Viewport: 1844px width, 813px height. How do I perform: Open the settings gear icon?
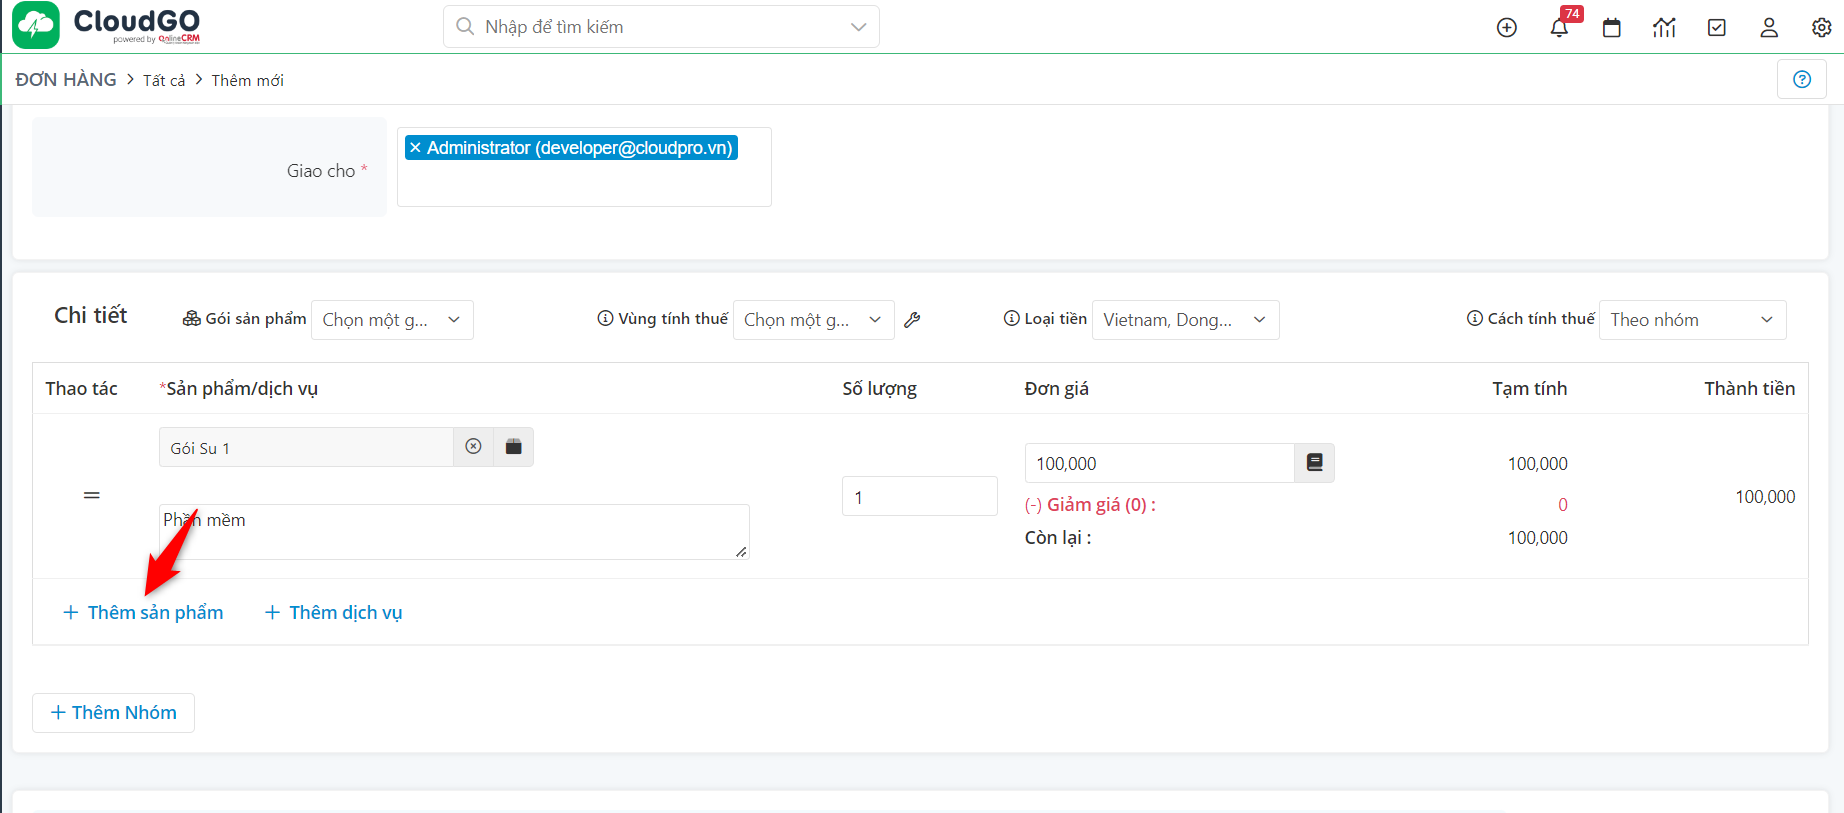[x=1822, y=28]
